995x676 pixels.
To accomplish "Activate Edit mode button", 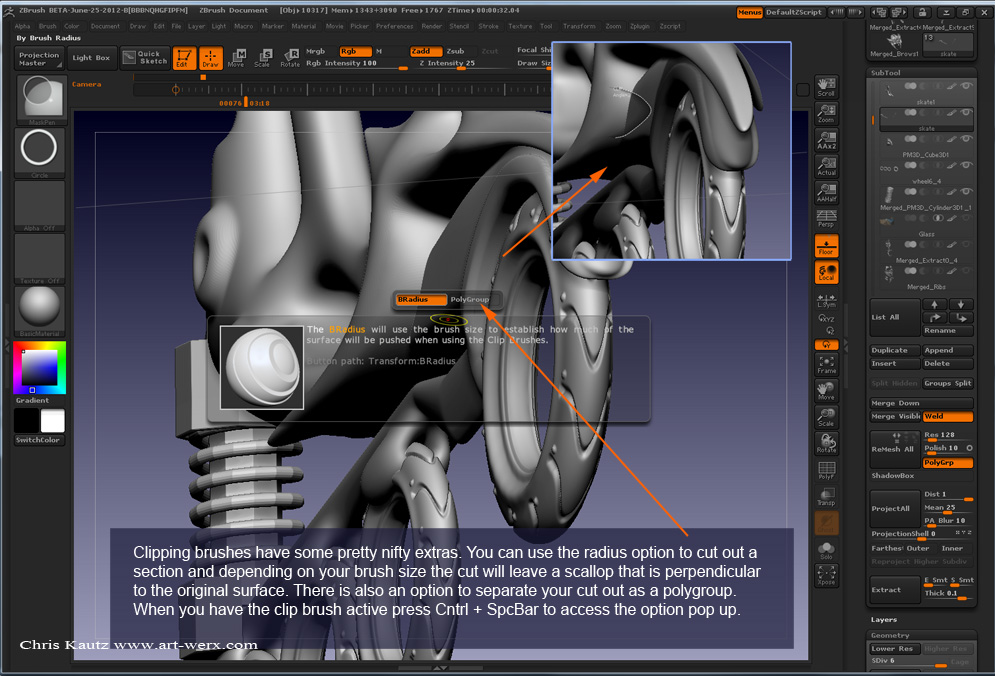I will (x=183, y=58).
